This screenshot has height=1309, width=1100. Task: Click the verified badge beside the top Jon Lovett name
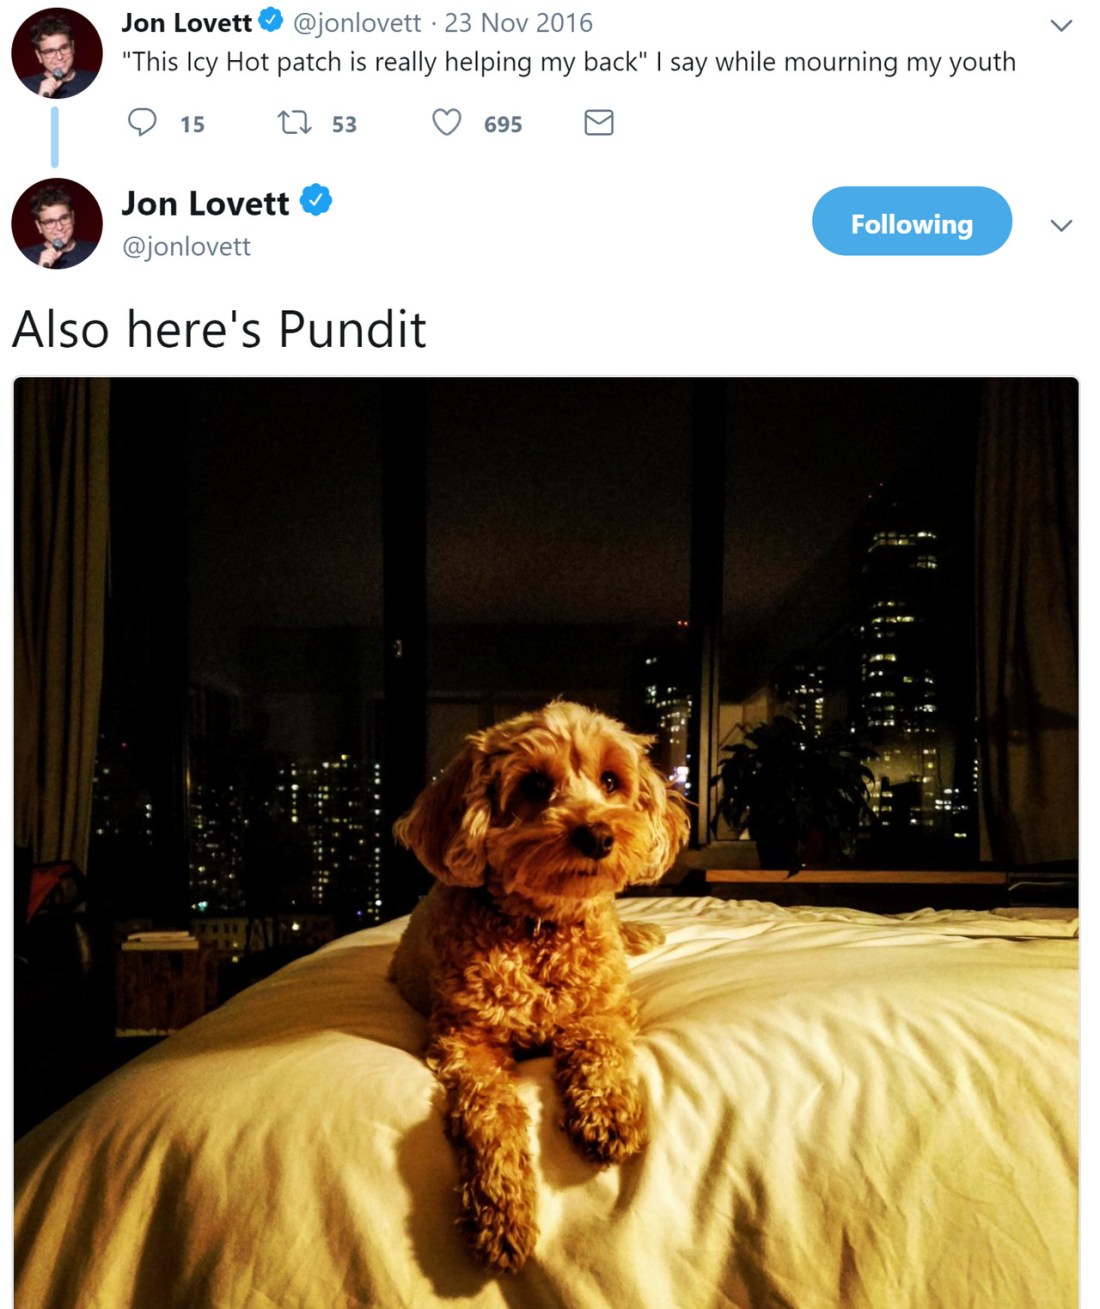click(271, 20)
